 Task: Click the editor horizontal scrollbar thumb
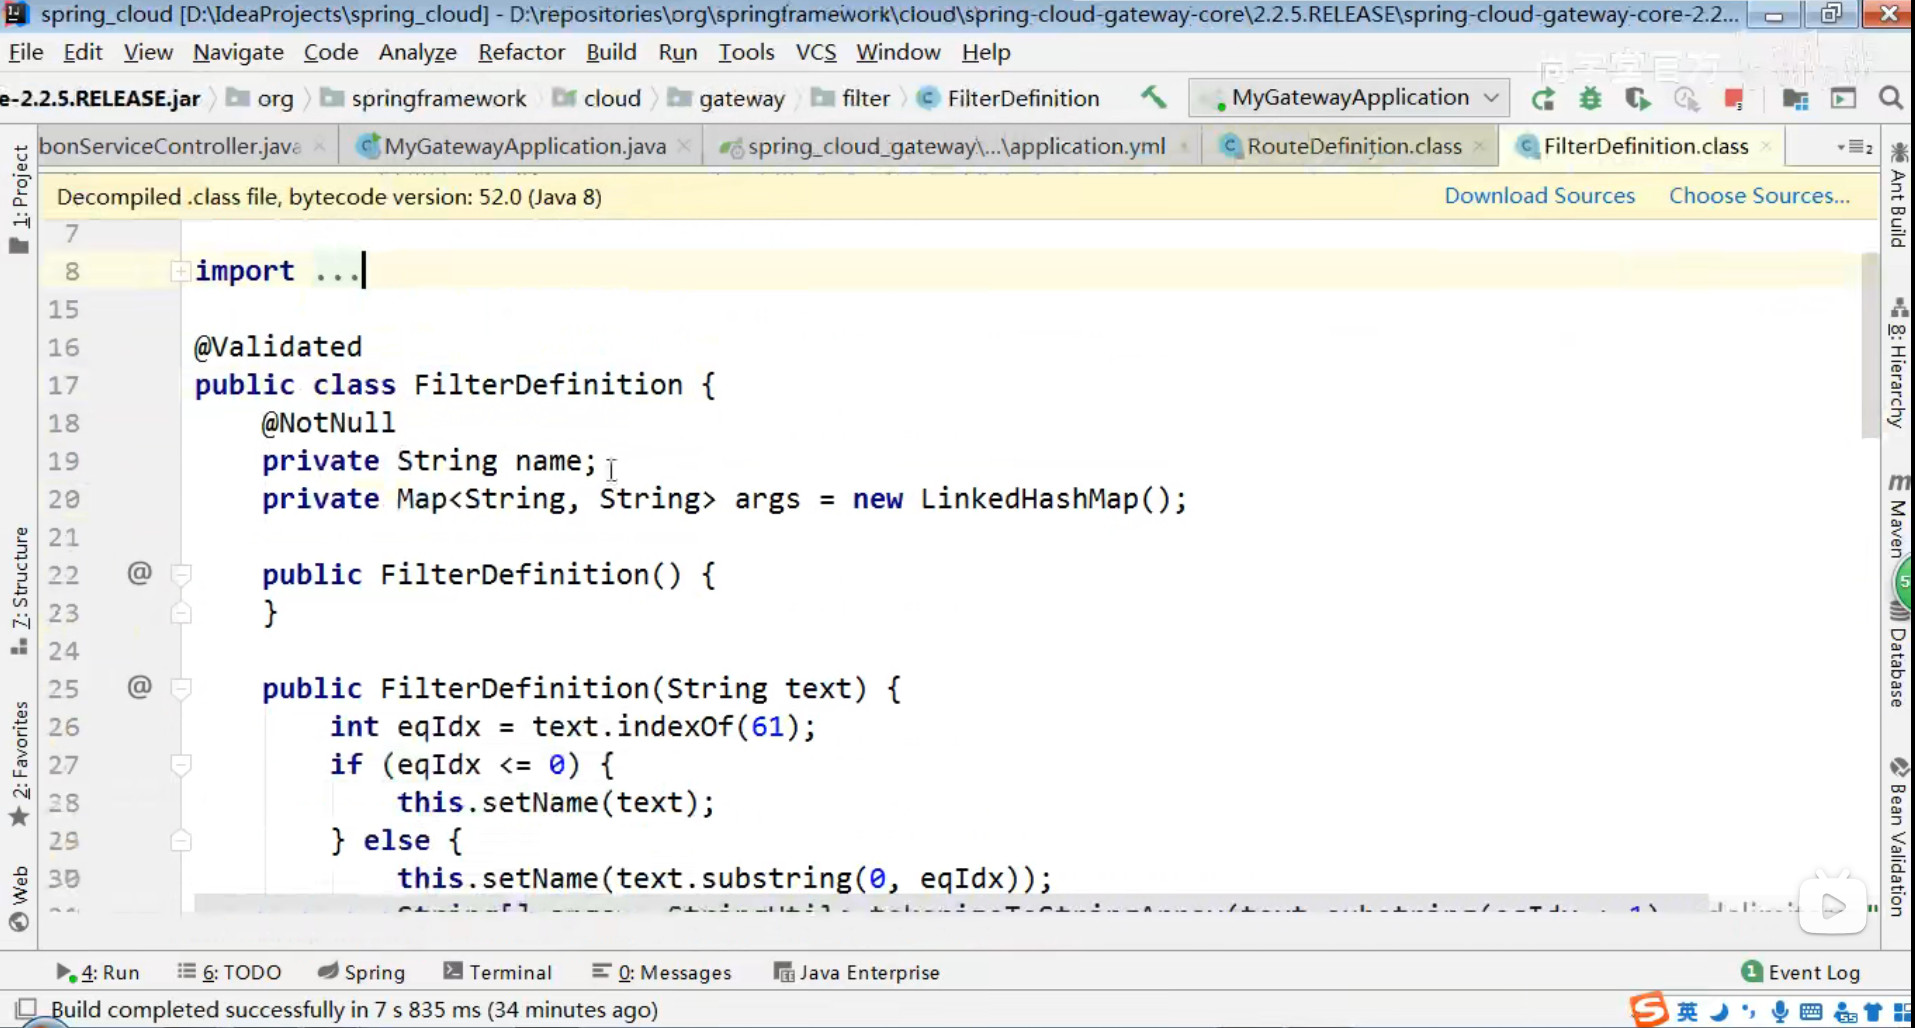(951, 903)
